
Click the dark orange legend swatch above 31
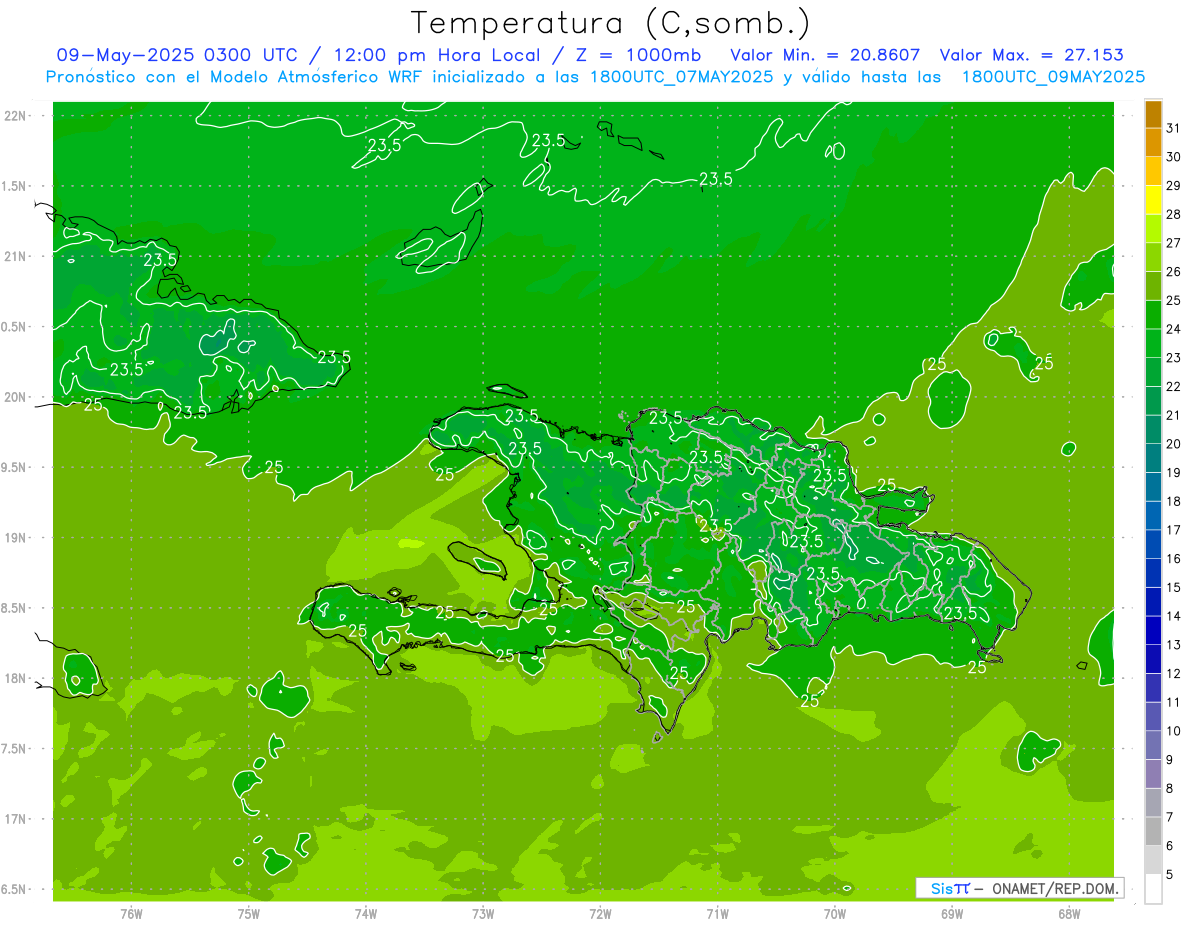point(1153,114)
